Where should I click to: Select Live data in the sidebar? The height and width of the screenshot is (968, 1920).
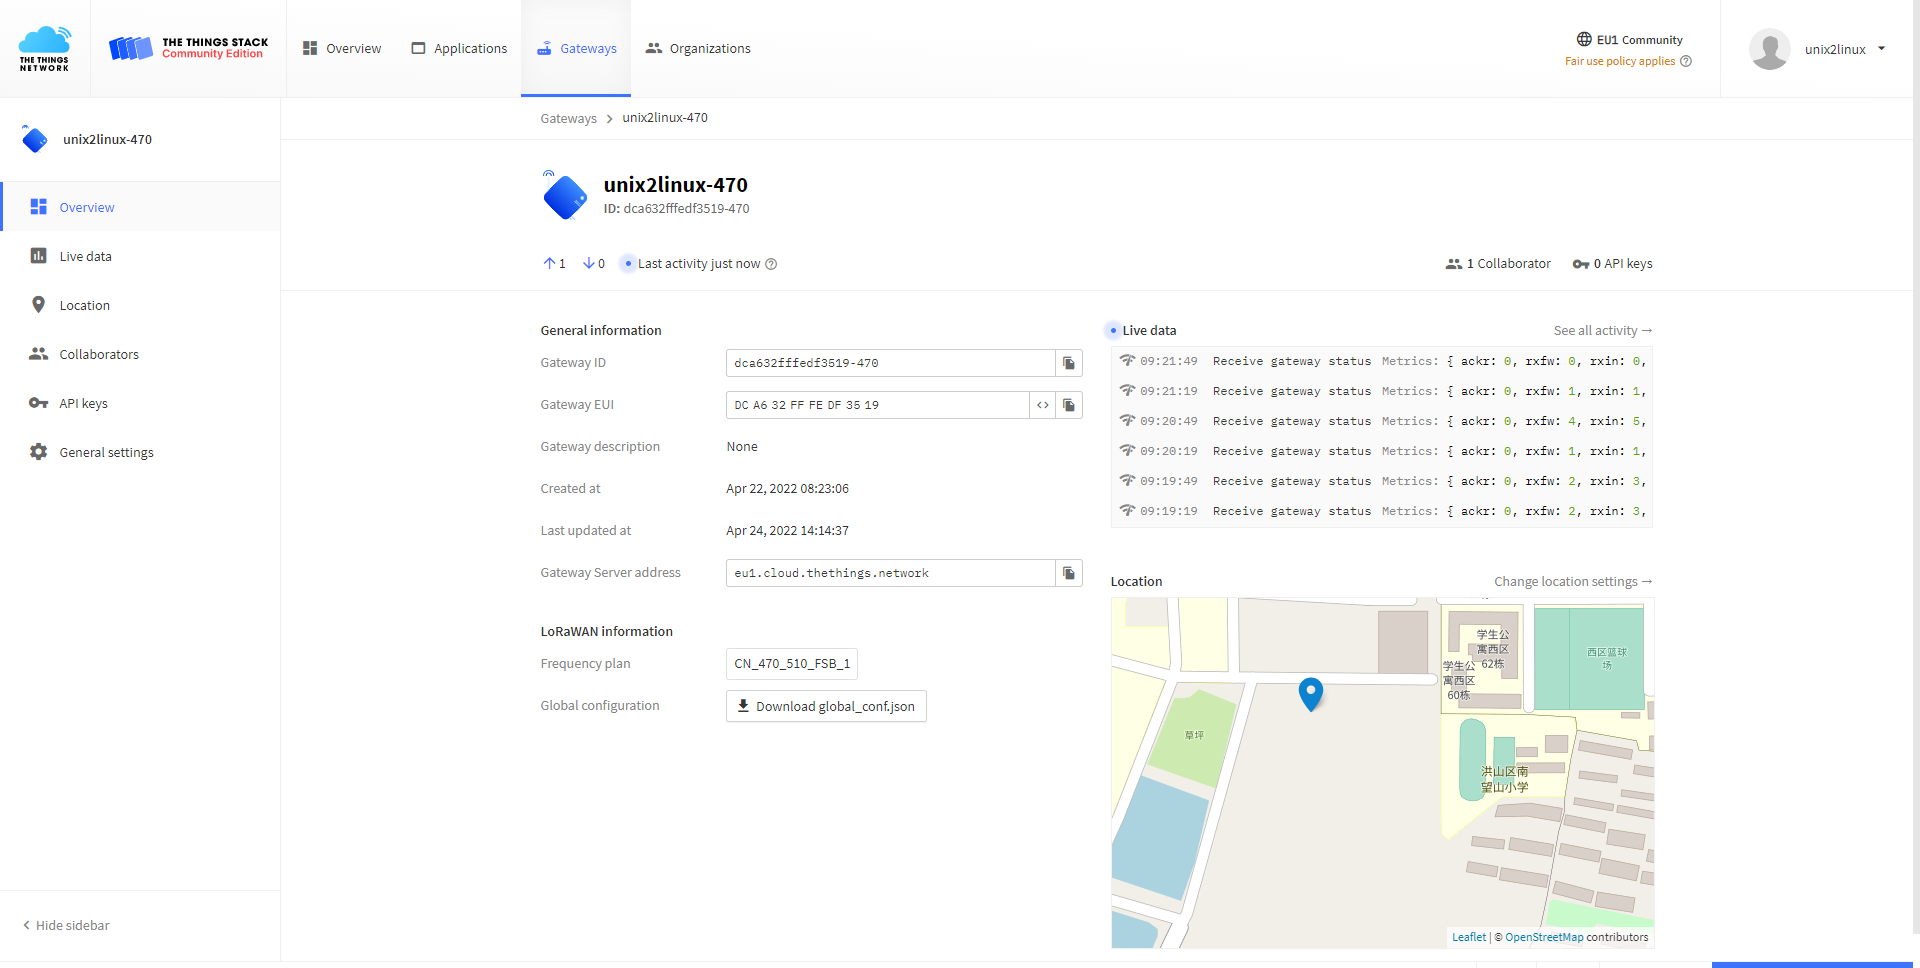point(140,256)
